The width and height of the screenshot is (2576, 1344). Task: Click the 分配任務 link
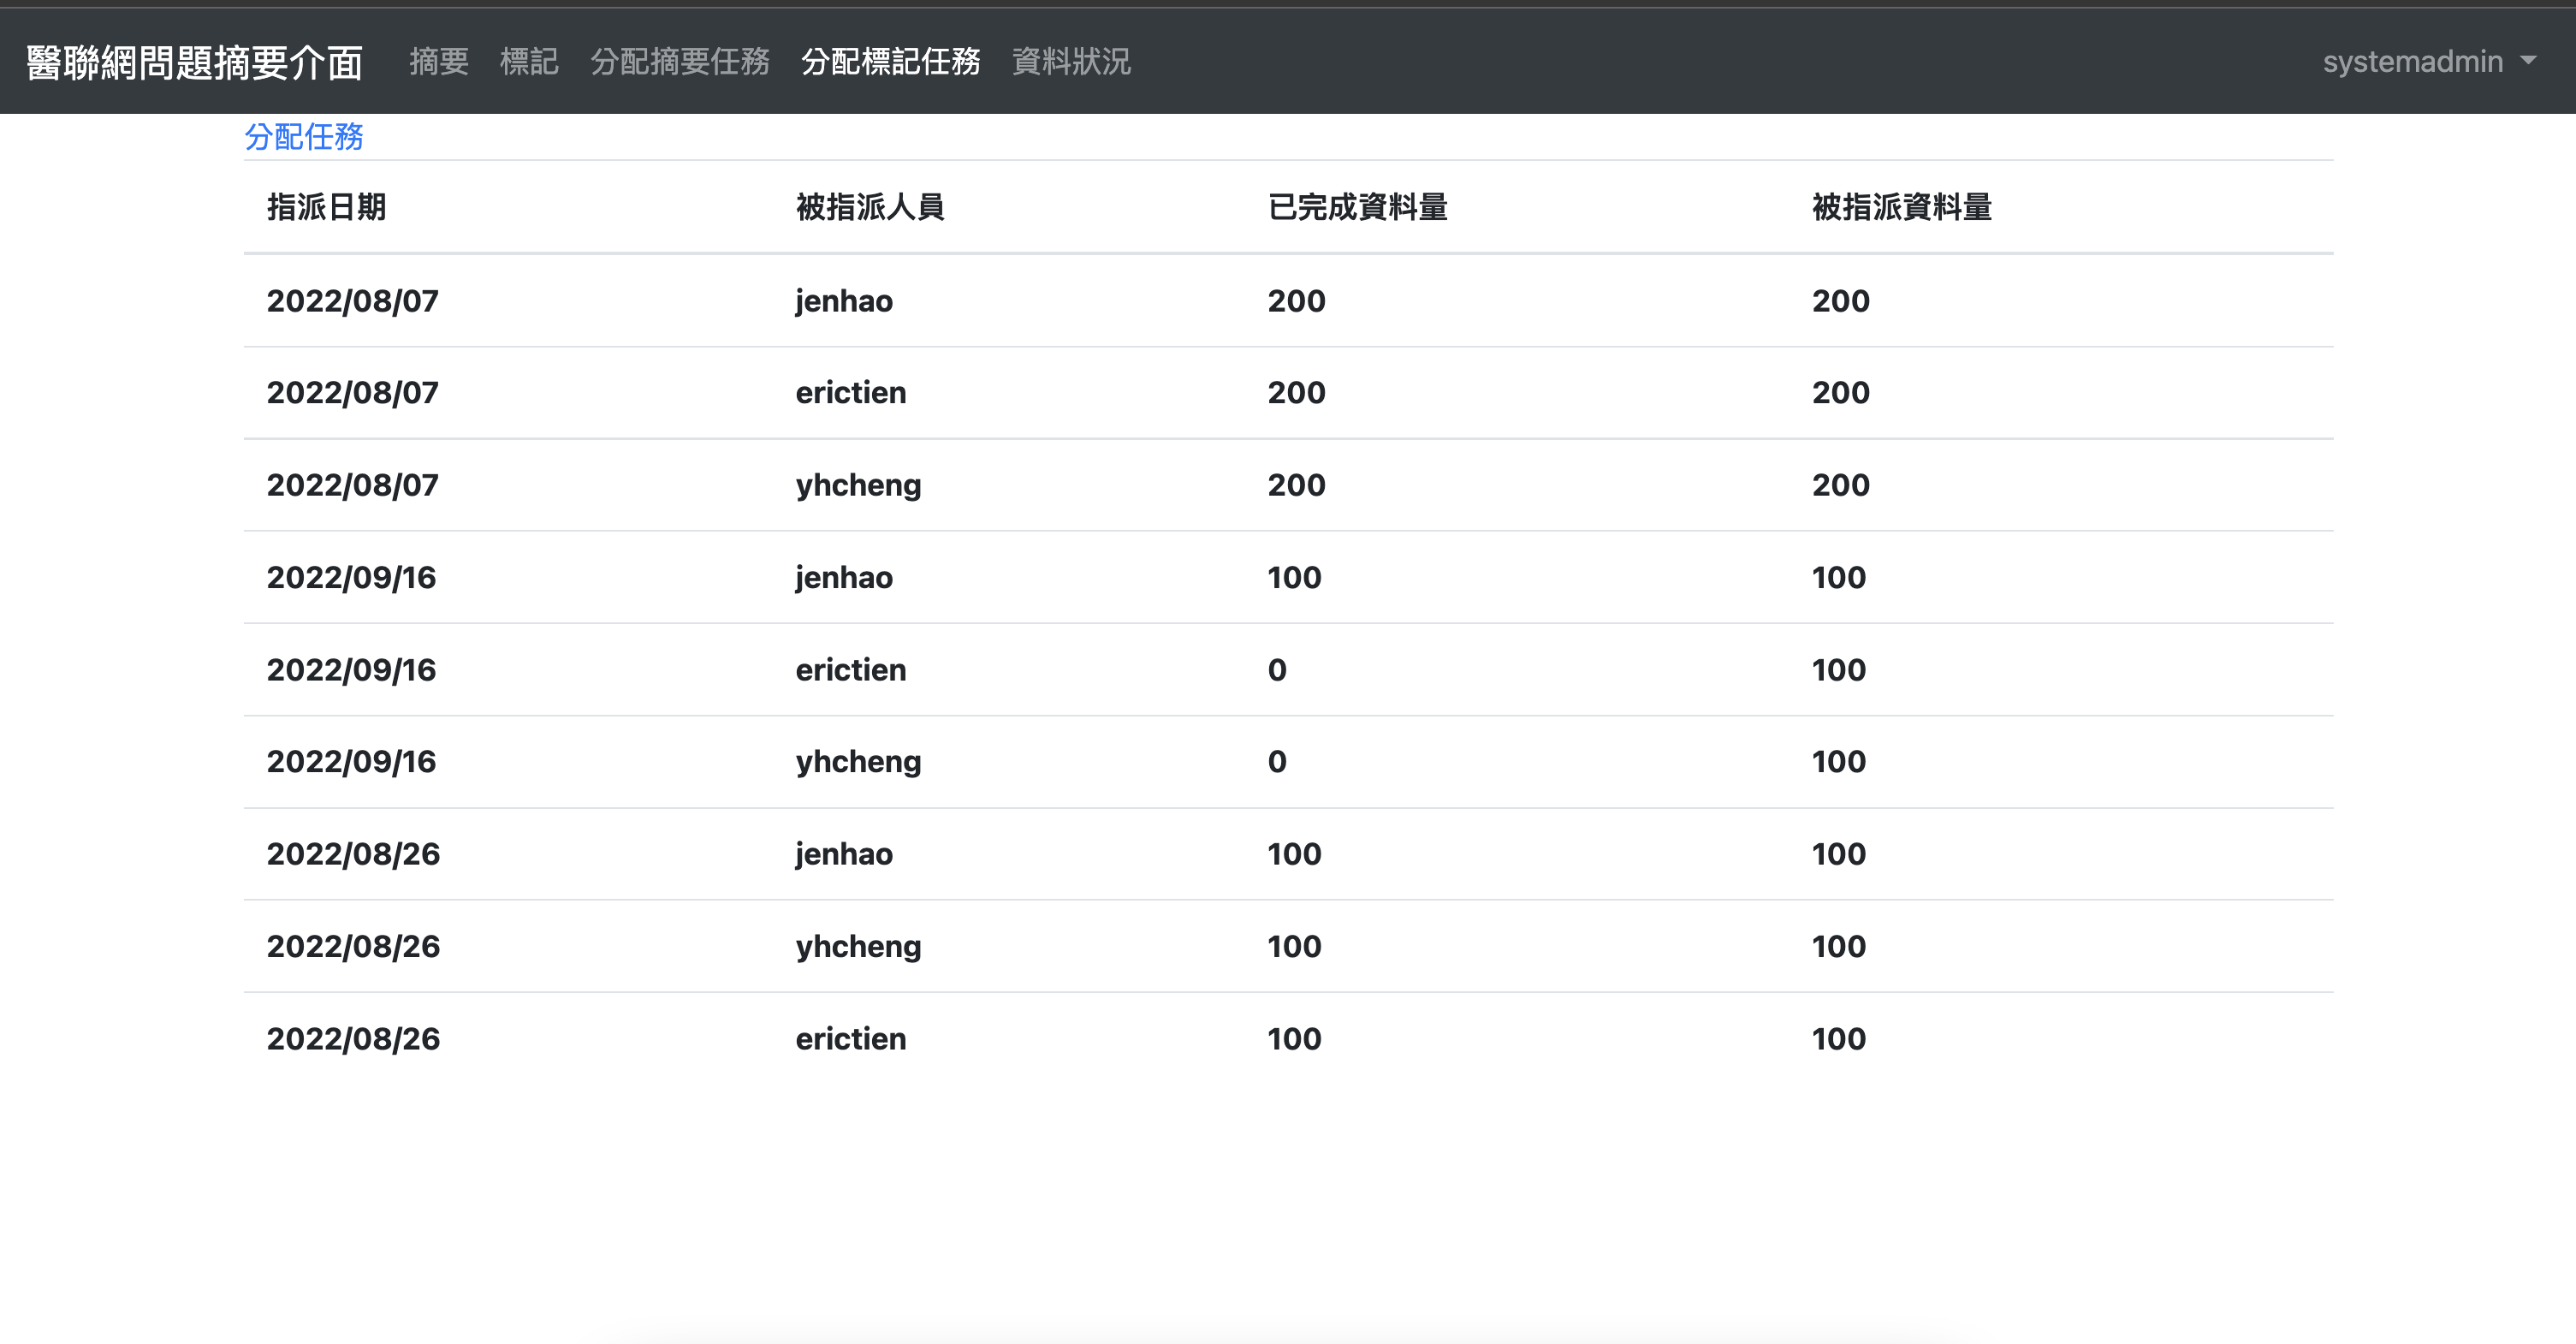pos(303,137)
